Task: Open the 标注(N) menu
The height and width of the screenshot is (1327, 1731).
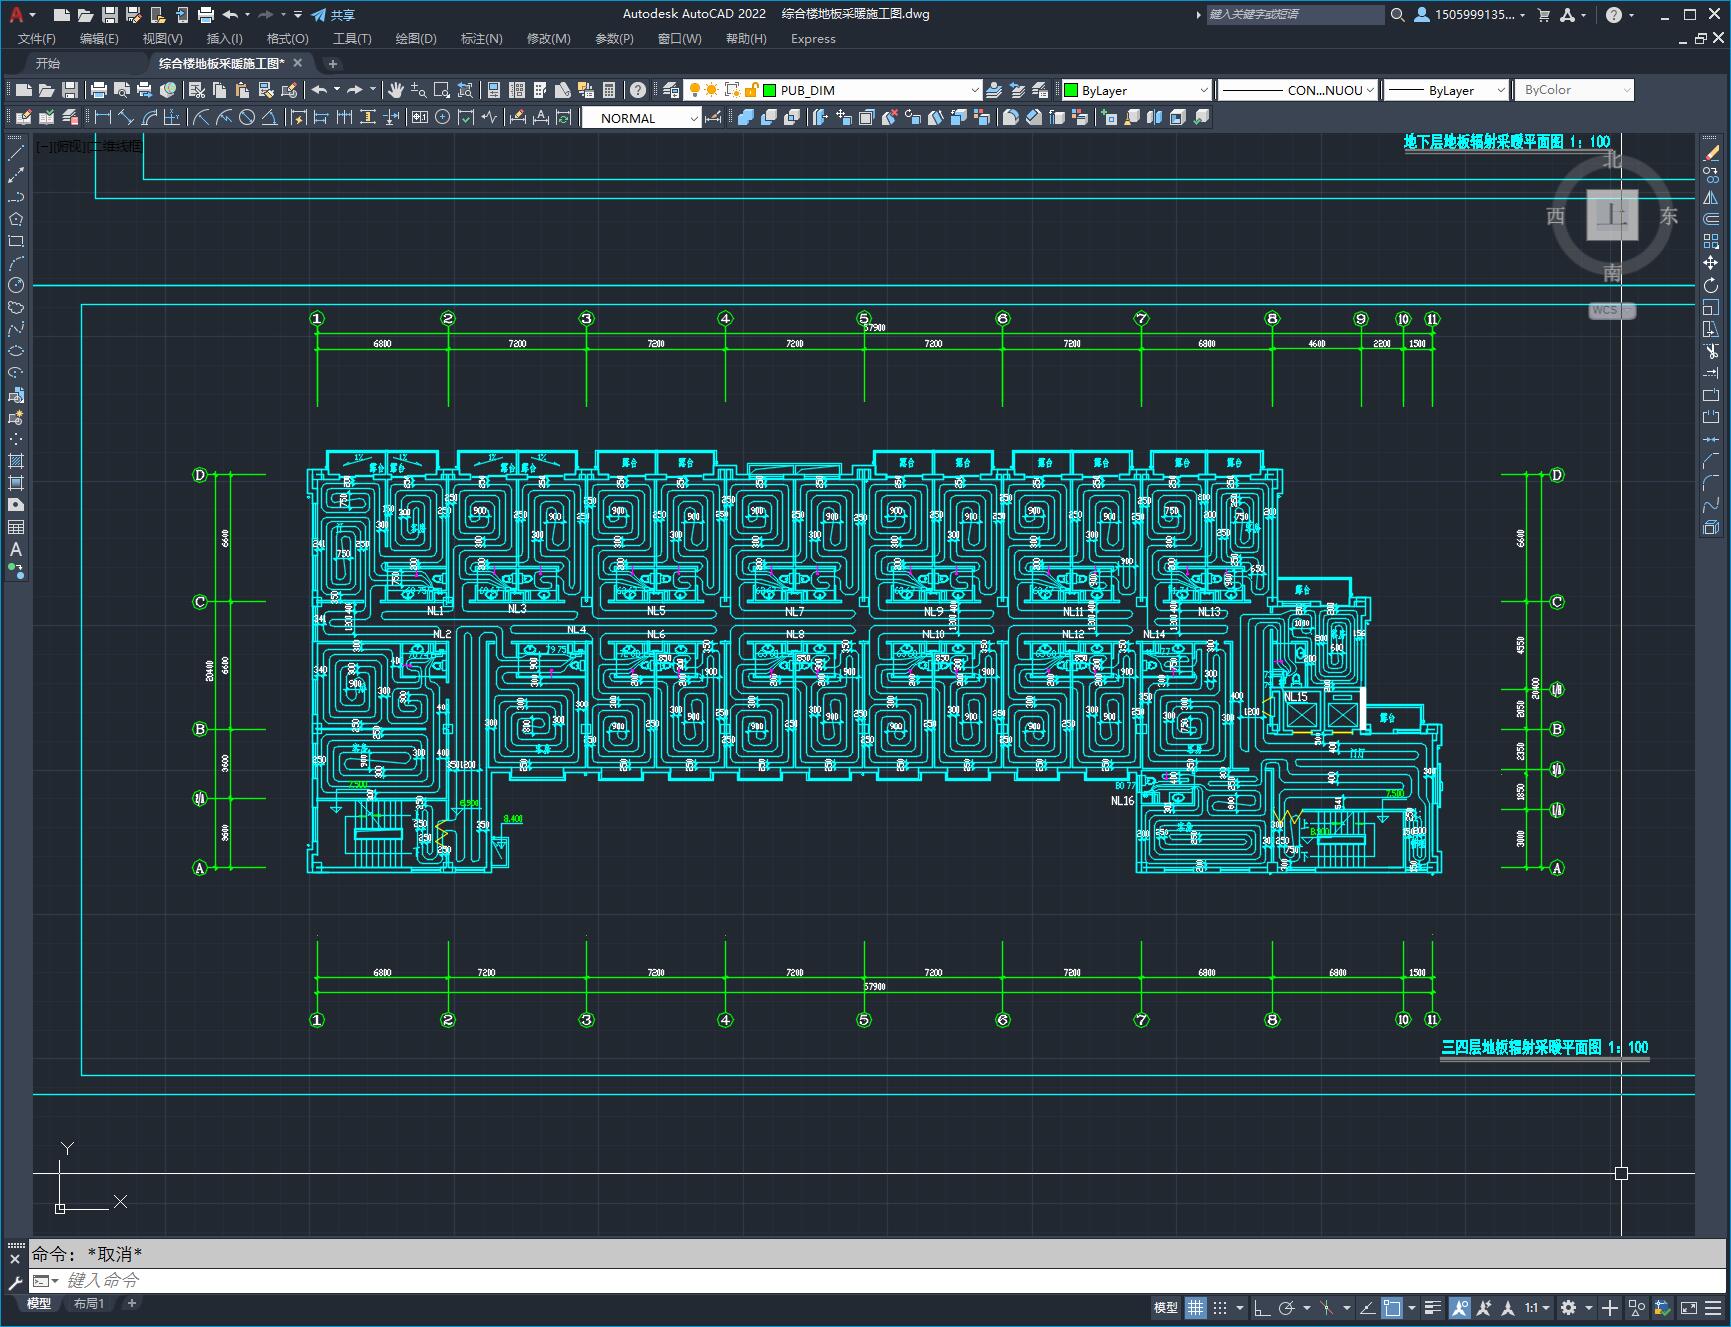Action: 481,38
